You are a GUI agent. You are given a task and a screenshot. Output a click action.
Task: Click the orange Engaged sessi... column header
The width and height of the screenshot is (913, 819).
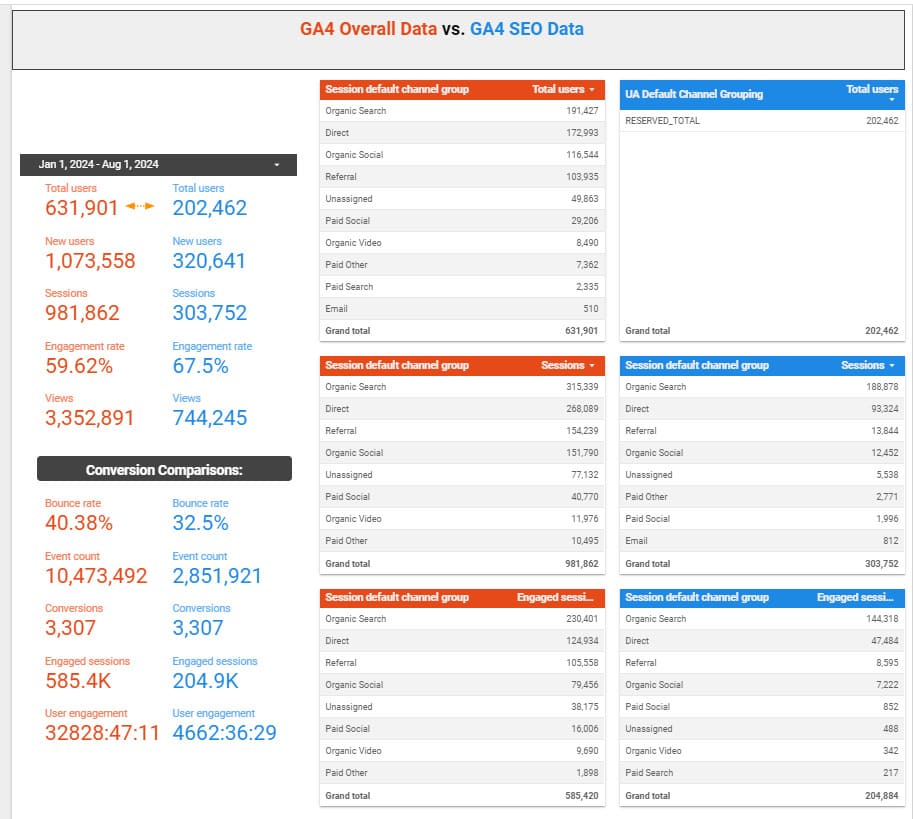pos(555,598)
